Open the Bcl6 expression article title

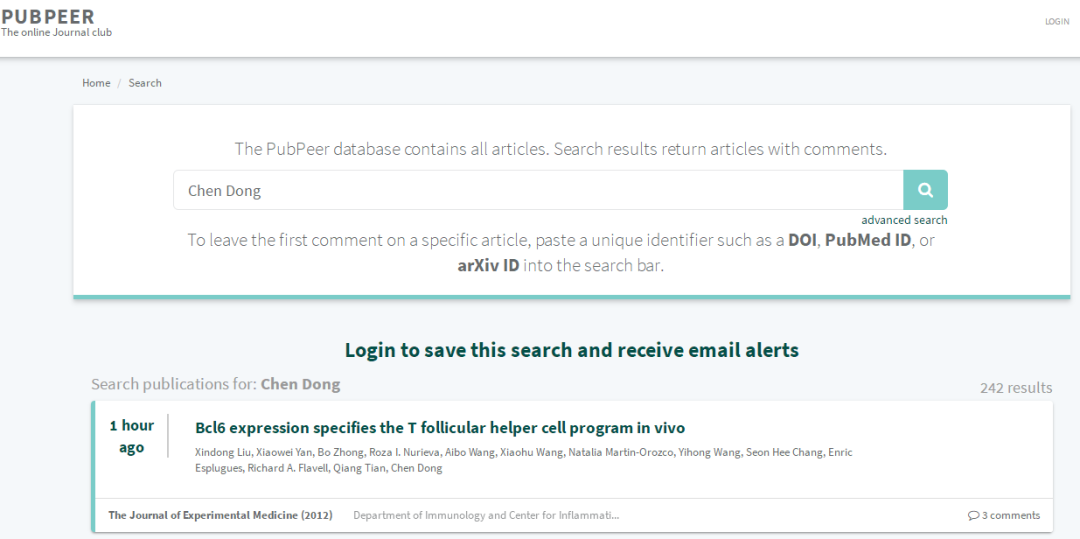coord(440,428)
